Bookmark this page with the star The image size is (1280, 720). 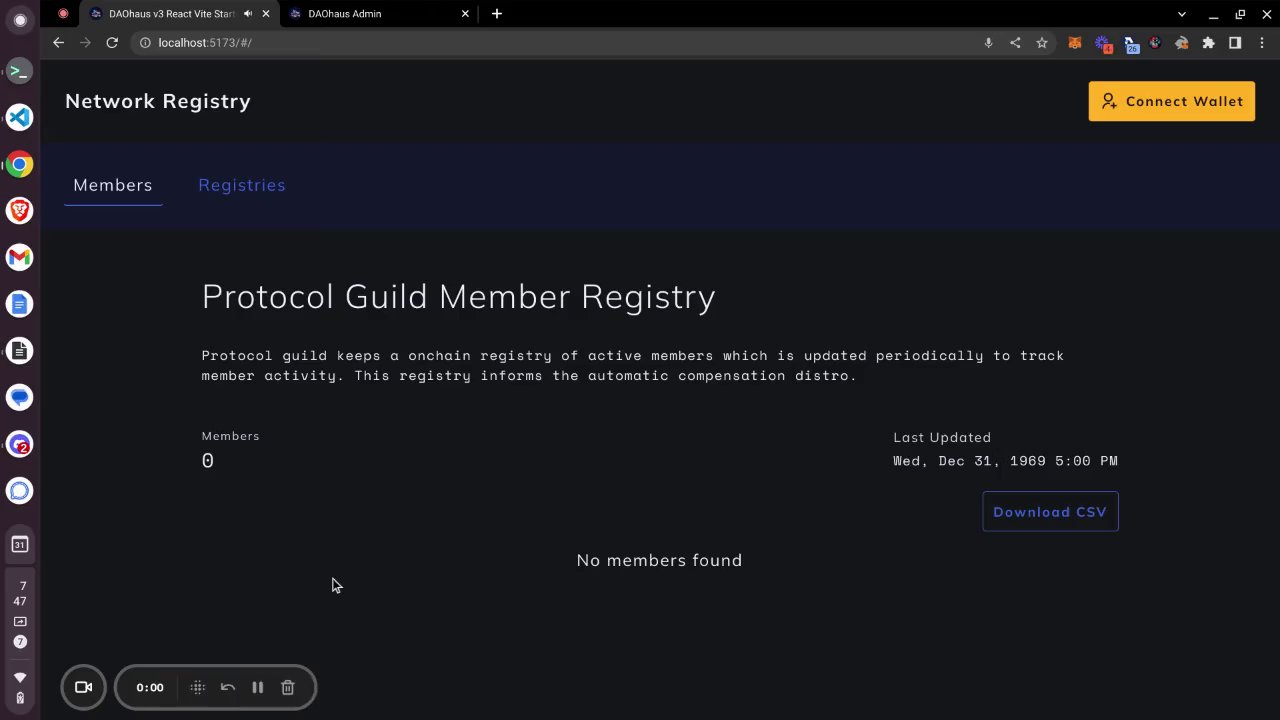(1042, 43)
